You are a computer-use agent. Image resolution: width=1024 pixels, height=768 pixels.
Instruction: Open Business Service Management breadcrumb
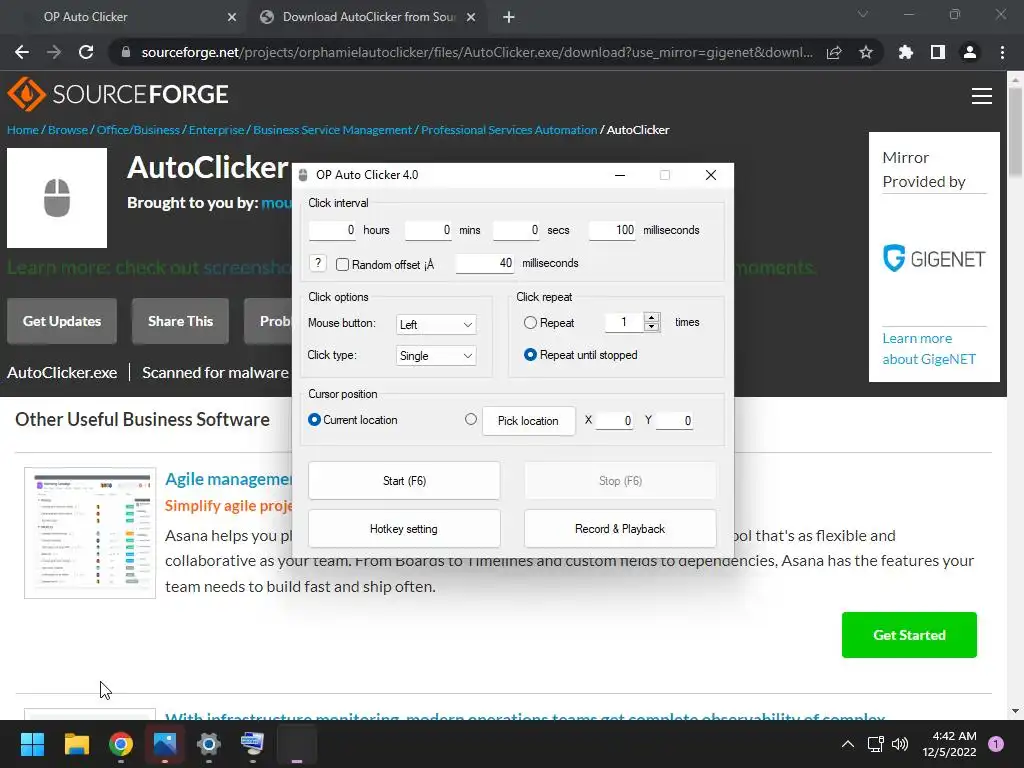[x=332, y=130]
